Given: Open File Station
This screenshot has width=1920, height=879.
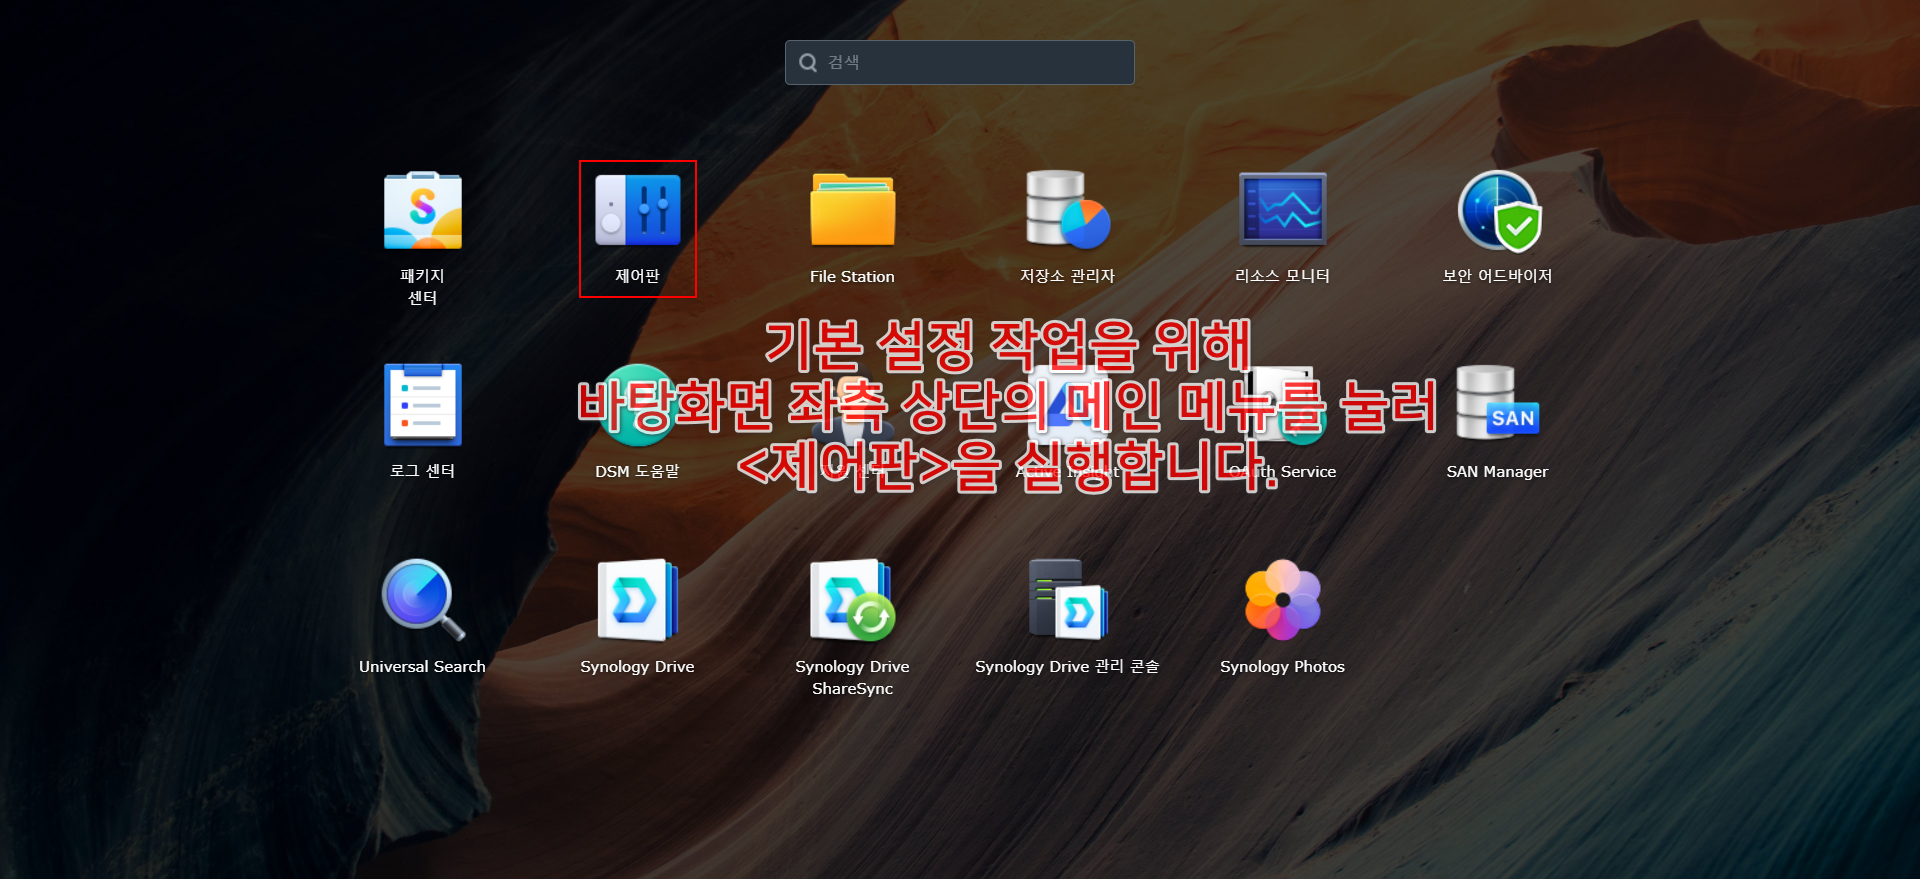Looking at the screenshot, I should (853, 210).
